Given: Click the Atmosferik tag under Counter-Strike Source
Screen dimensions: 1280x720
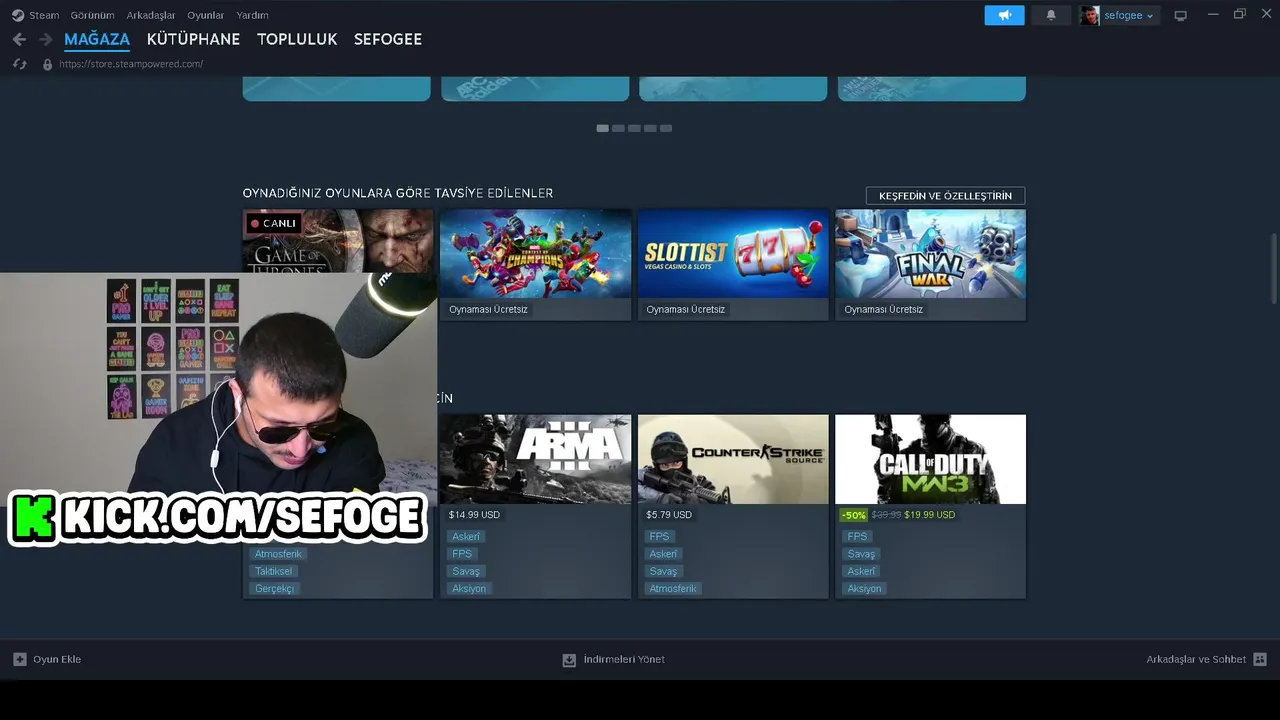Looking at the screenshot, I should [673, 589].
